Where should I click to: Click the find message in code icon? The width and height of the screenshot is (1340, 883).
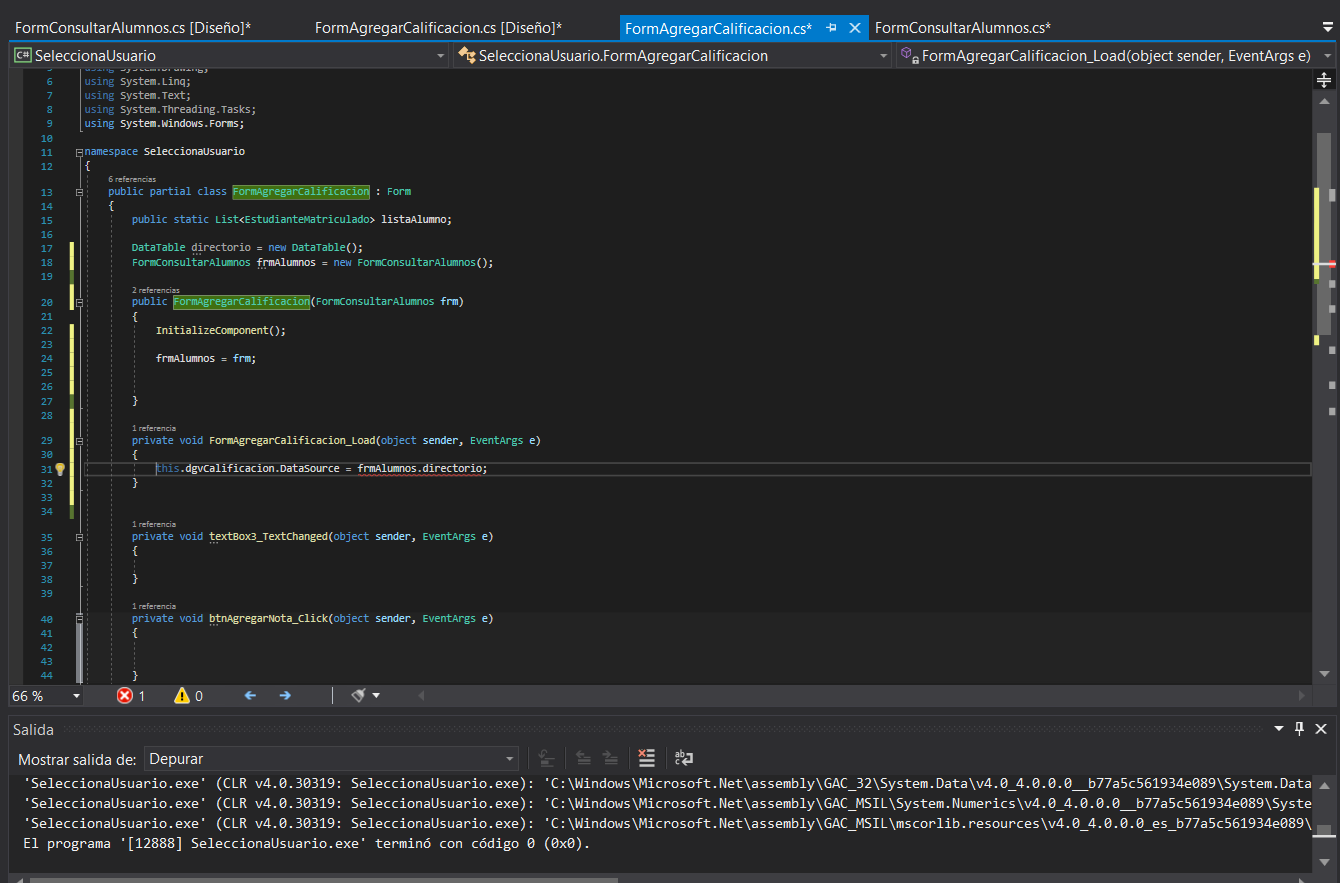tap(546, 759)
